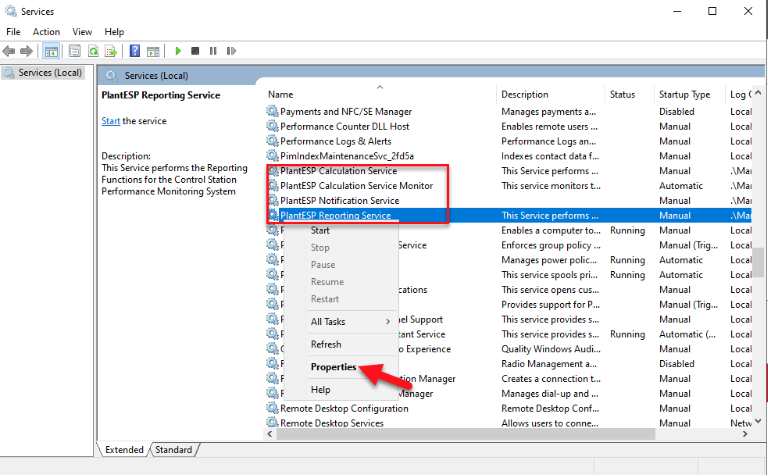Click the Forward arrow toolbar icon

[26, 51]
